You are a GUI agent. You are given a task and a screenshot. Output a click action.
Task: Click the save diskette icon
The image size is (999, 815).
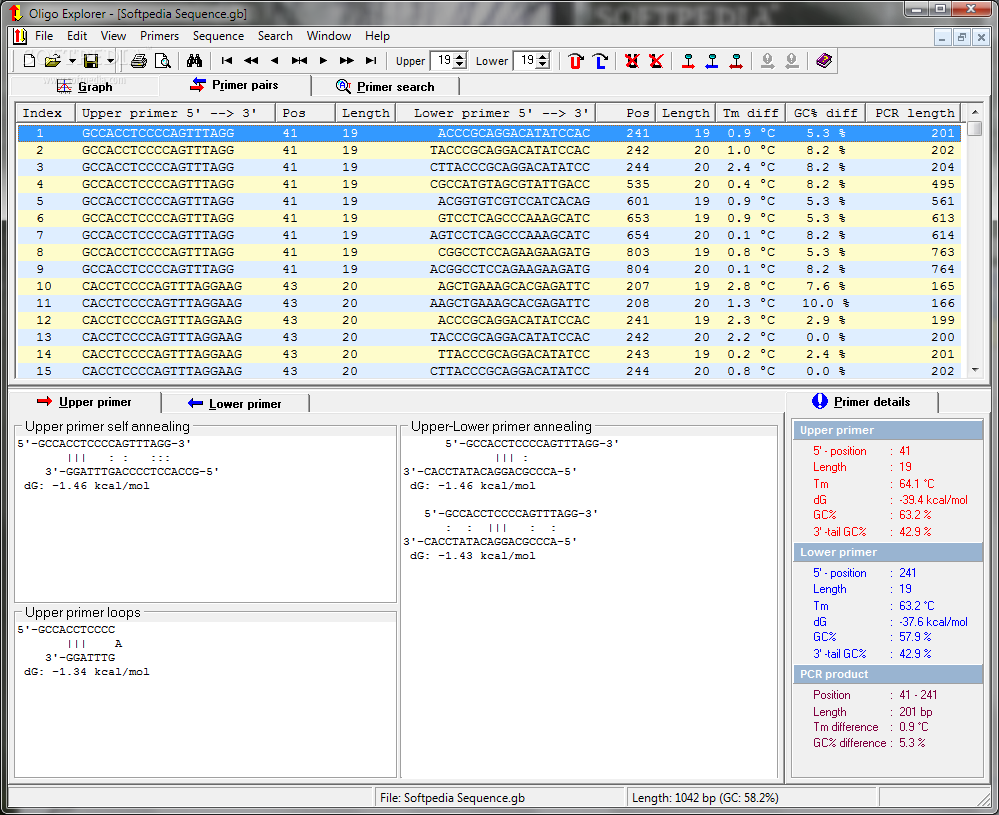(x=91, y=61)
